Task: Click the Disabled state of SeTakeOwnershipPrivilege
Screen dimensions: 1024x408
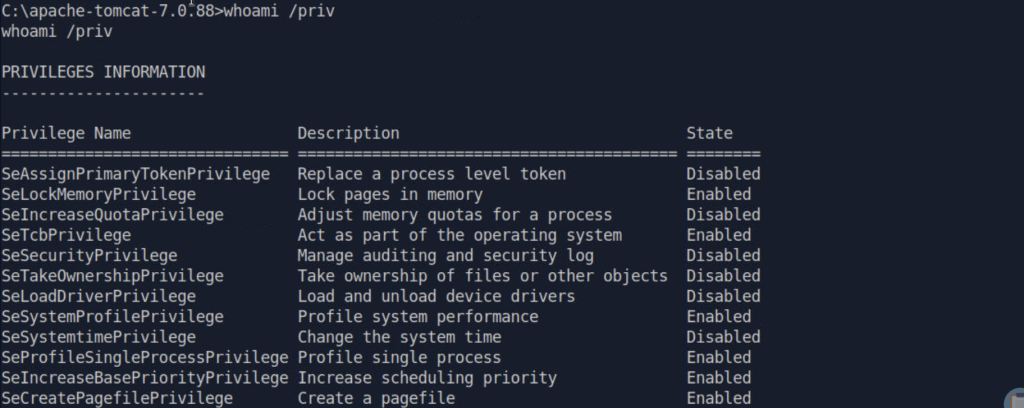Action: click(x=723, y=276)
